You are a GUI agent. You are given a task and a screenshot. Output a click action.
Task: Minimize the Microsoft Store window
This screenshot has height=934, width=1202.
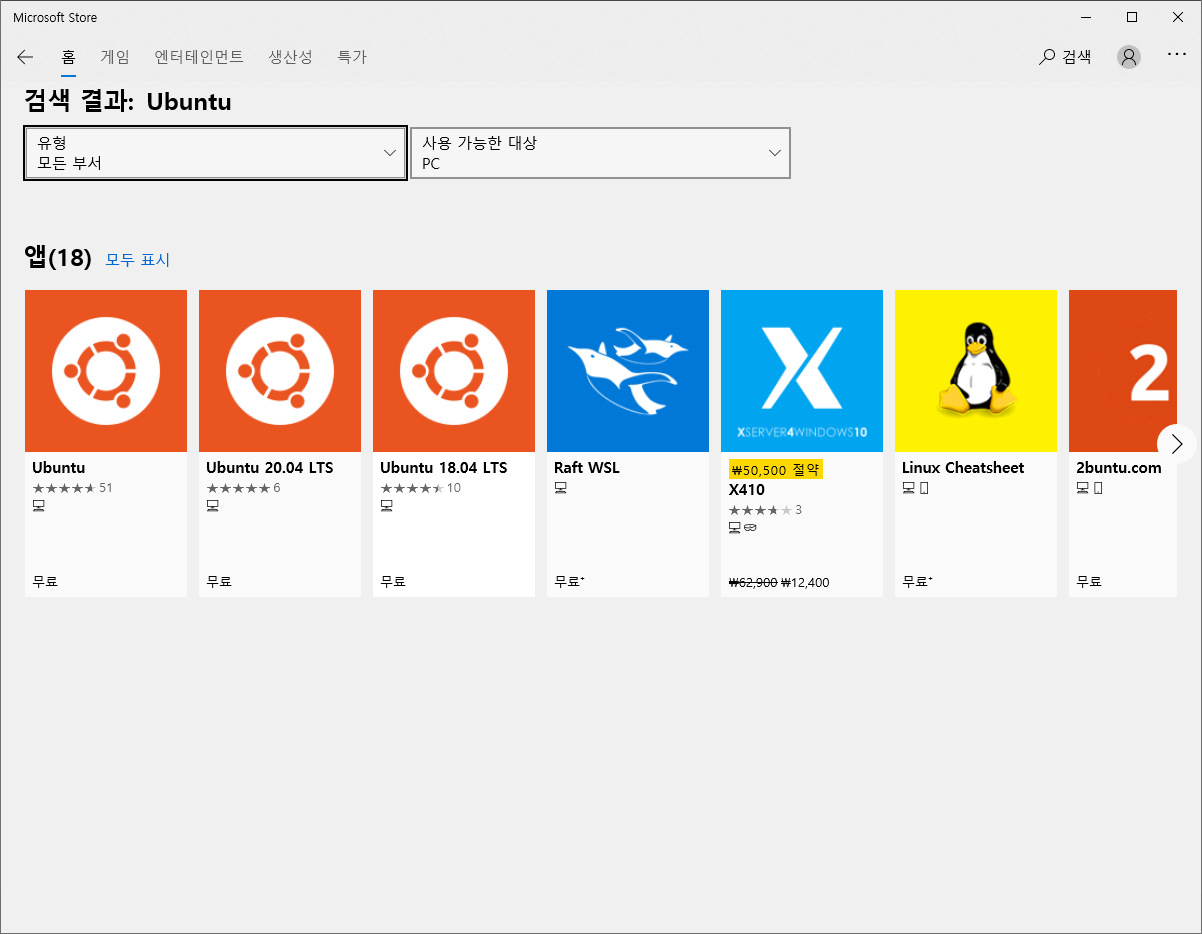pos(1086,17)
